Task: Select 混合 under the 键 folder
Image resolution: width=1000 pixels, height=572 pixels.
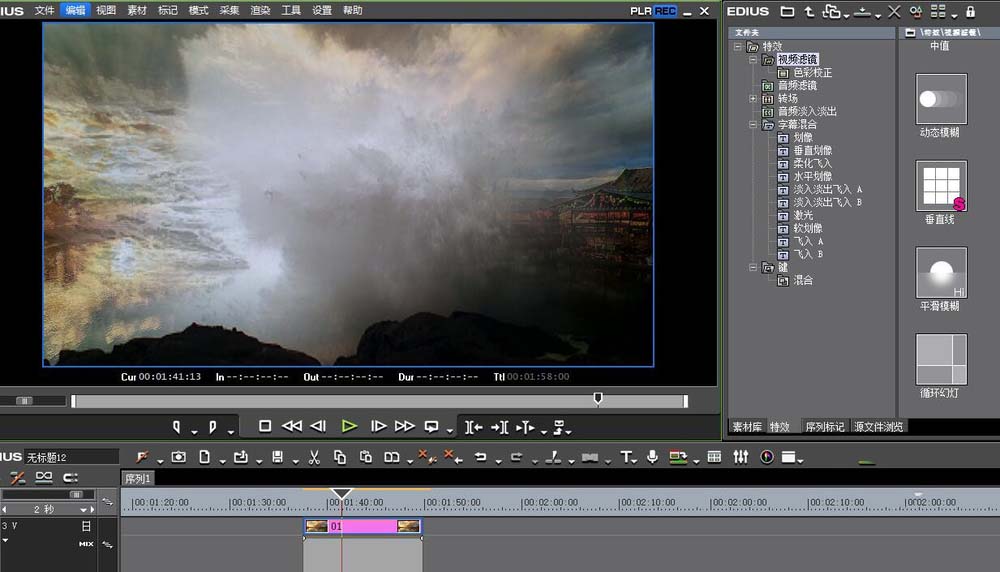Action: point(803,280)
